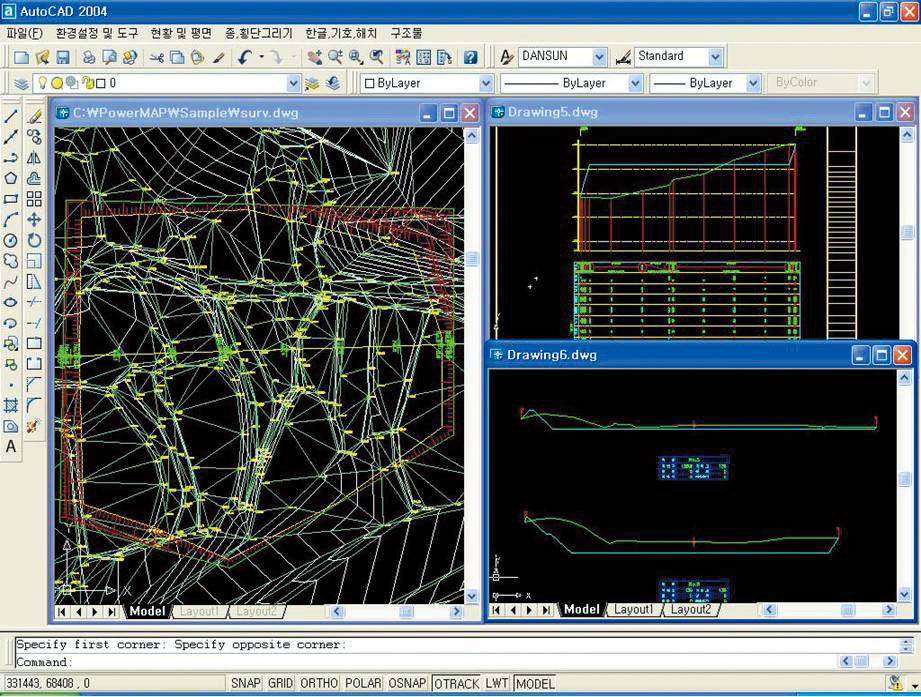This screenshot has width=921, height=697.
Task: Click the Multiline Text tool
Action: point(11,447)
